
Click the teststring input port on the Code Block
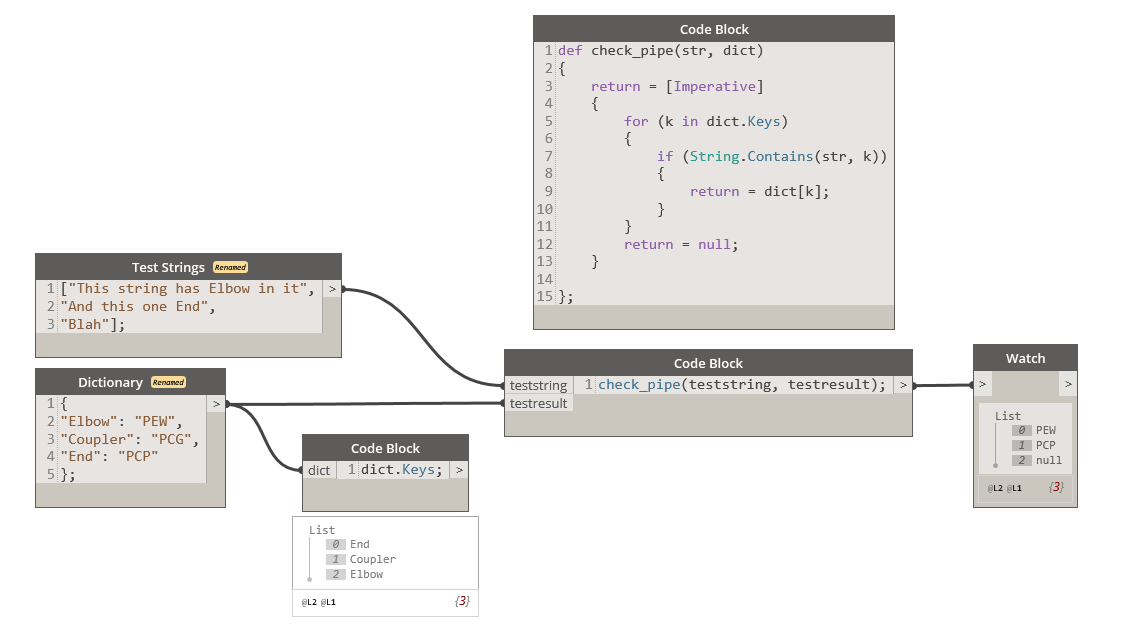pyautogui.click(x=538, y=385)
